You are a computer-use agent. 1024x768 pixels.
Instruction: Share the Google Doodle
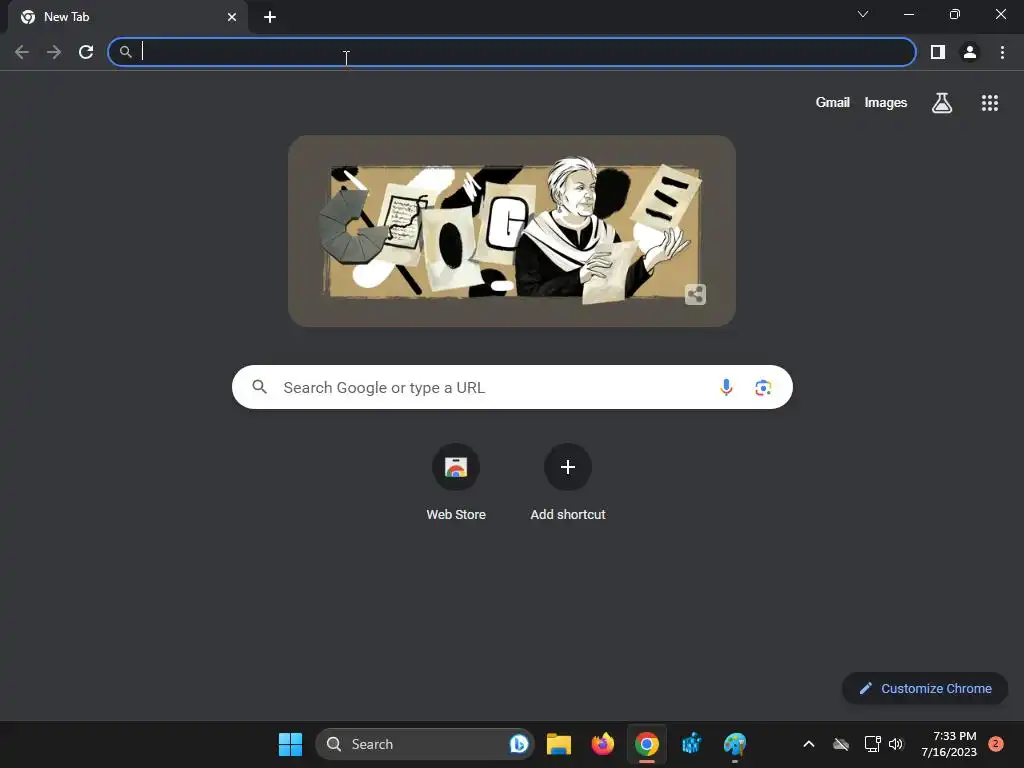click(696, 295)
